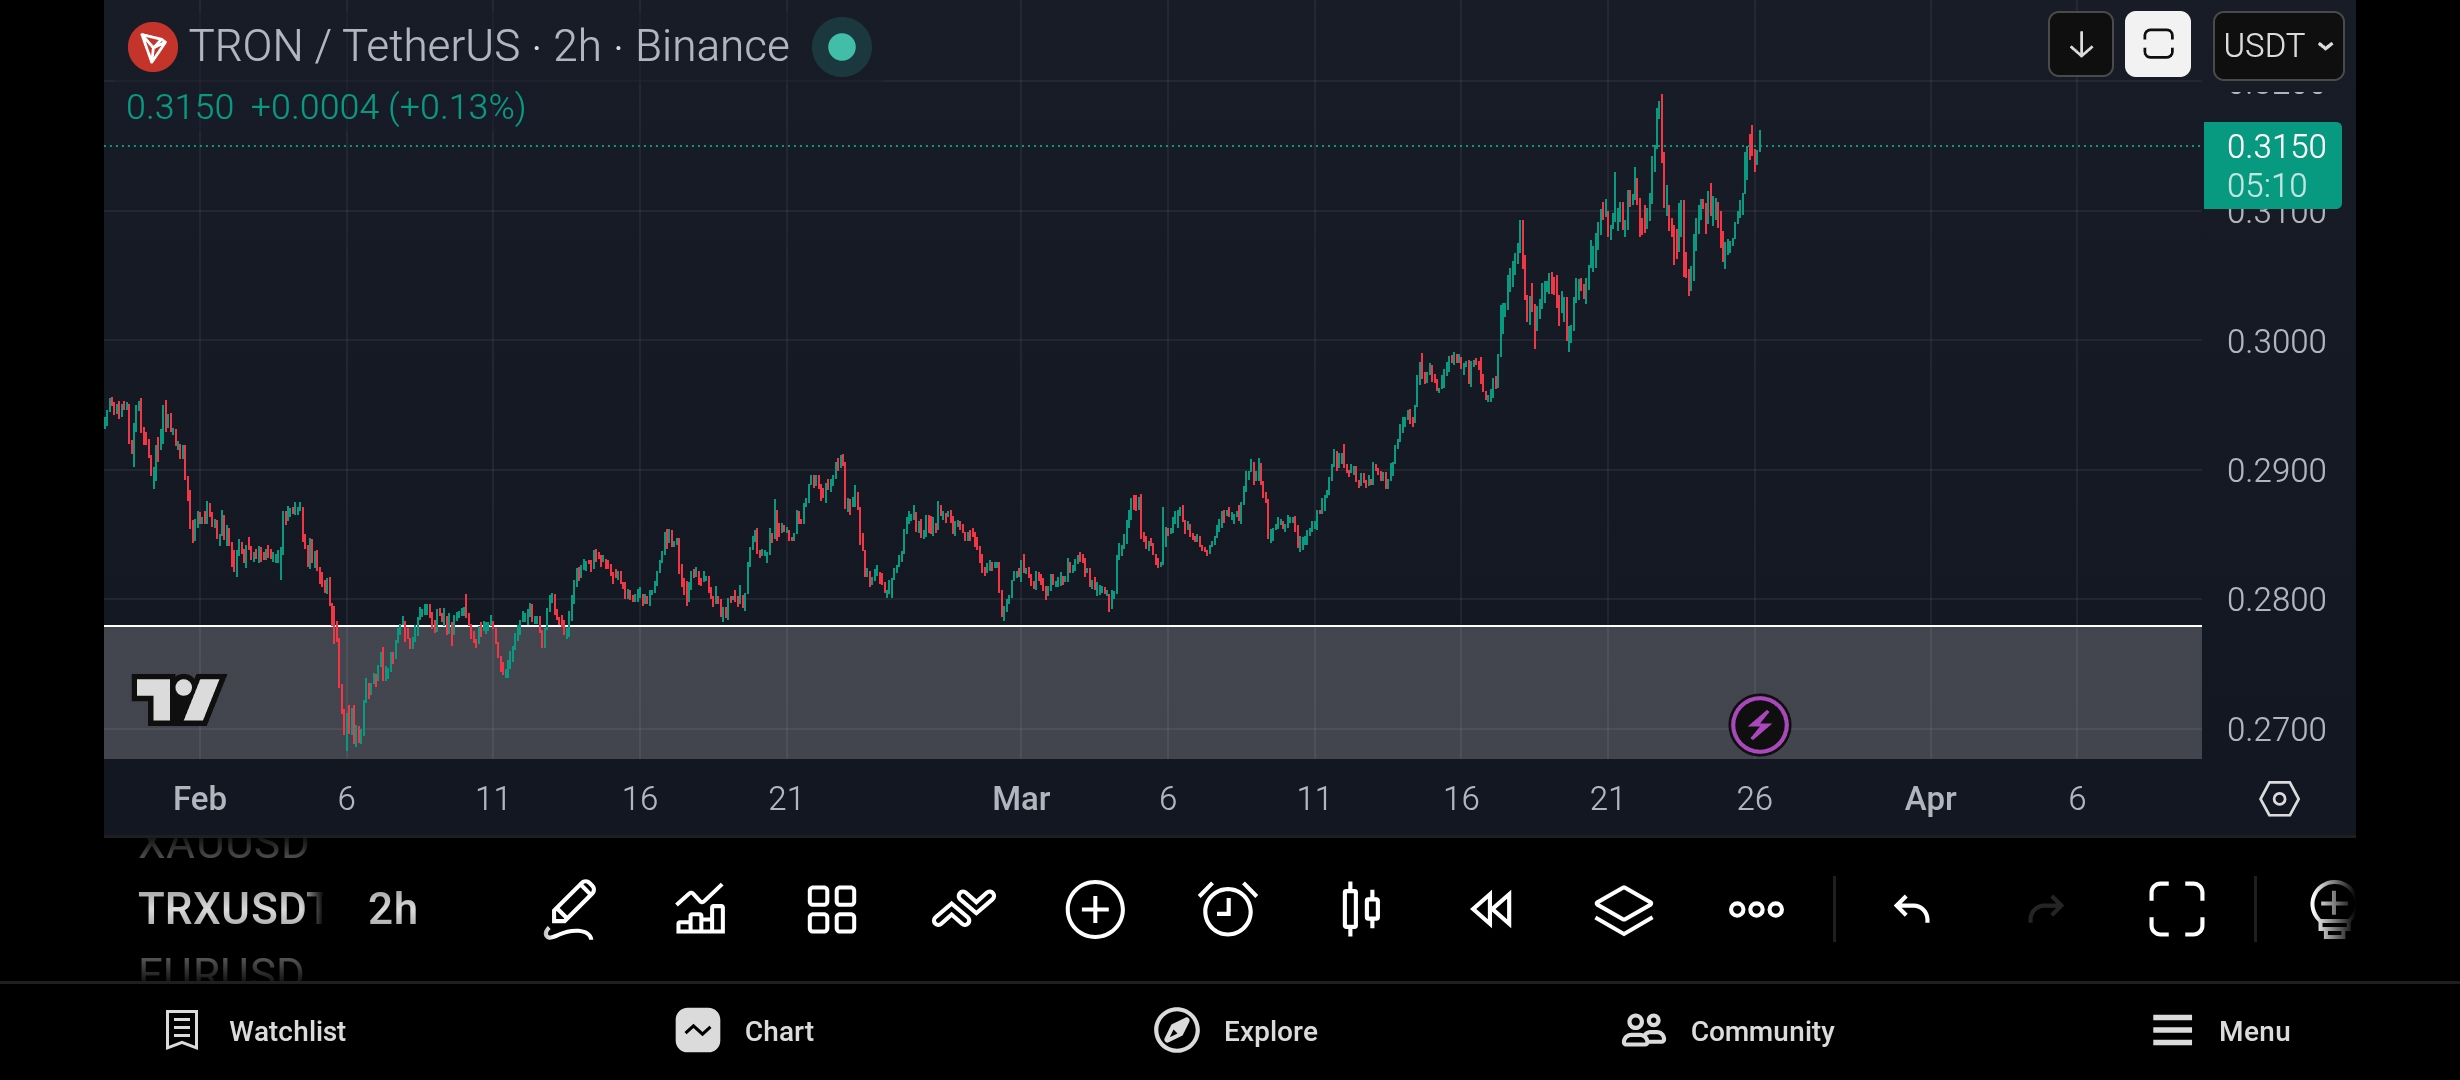Undo the last action arrow

pos(1911,909)
